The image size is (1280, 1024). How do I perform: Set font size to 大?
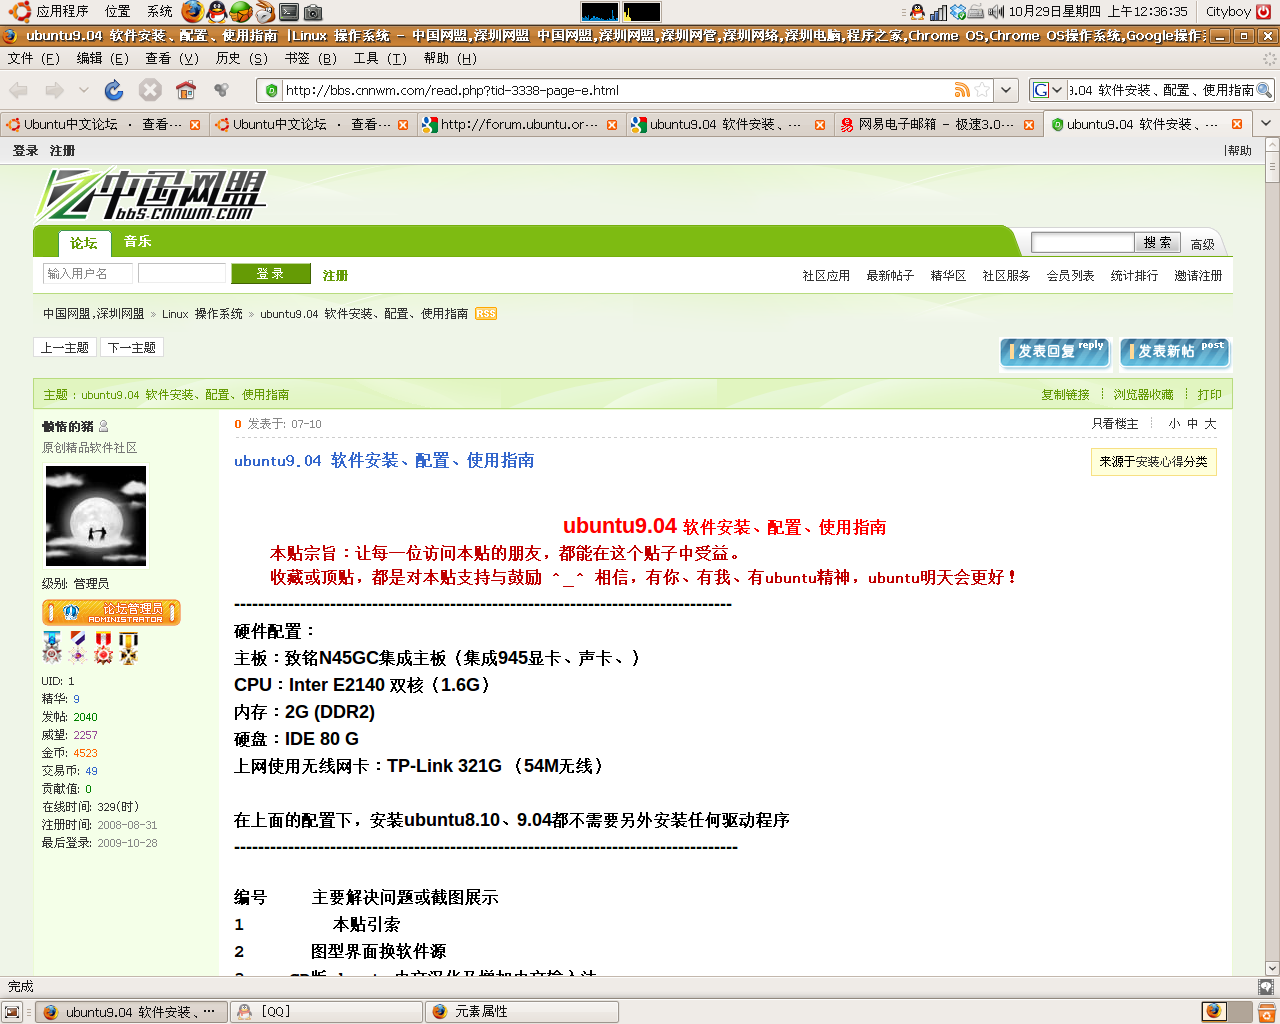pos(1210,424)
